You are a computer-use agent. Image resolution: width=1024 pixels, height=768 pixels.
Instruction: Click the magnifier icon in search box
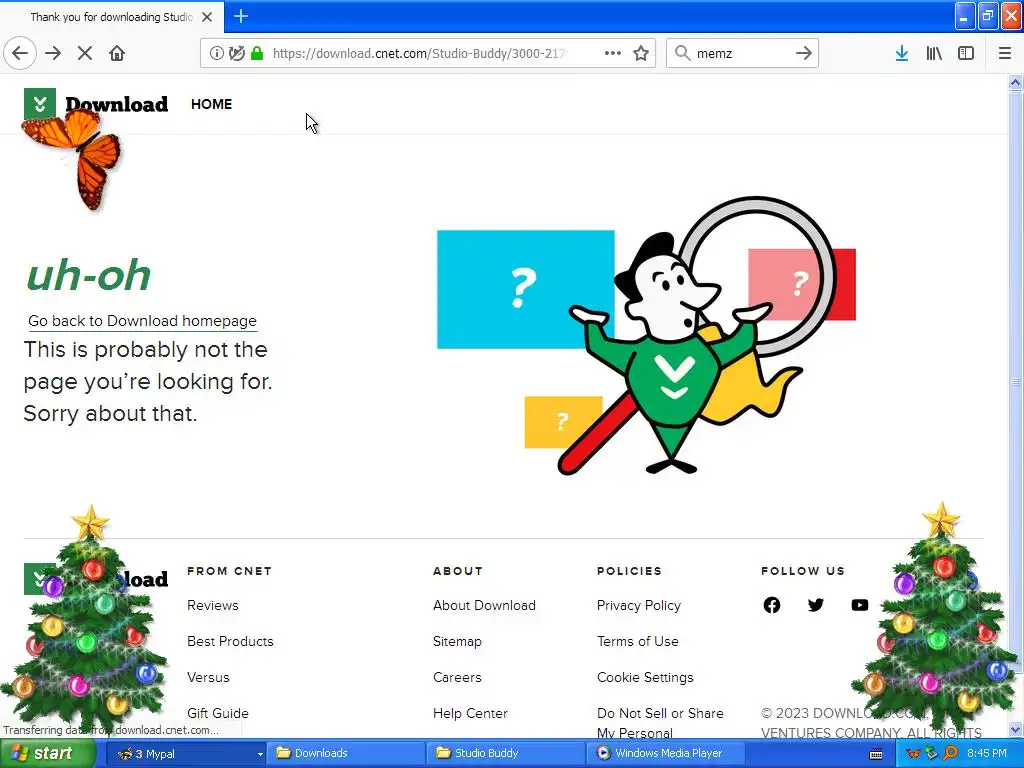(x=682, y=53)
